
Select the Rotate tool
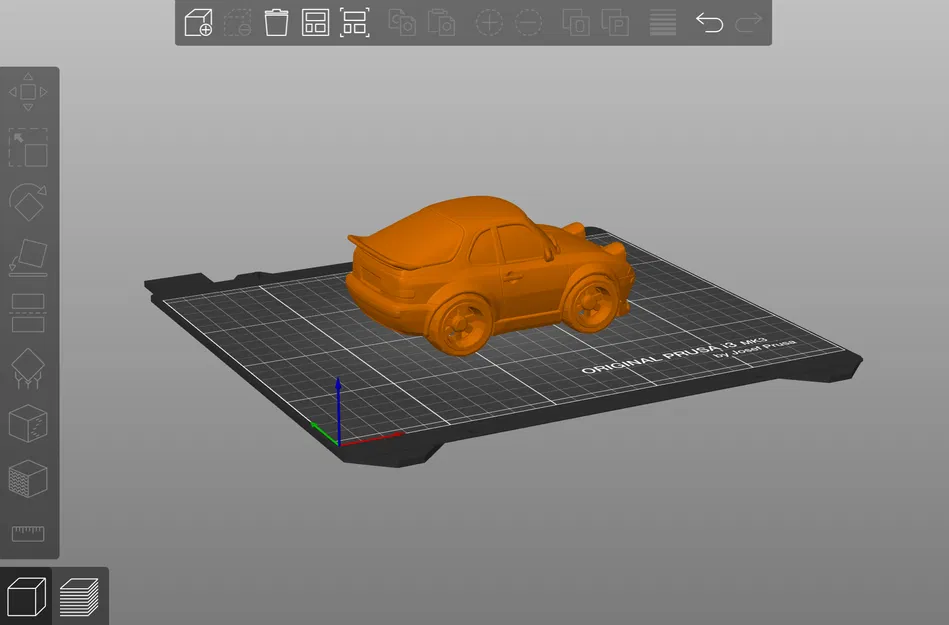[28, 202]
